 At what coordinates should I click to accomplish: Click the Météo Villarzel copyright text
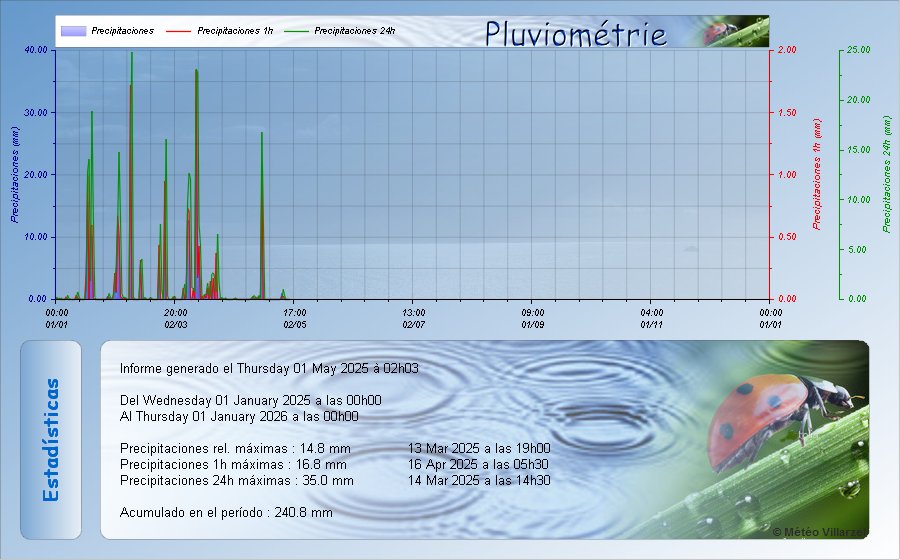(x=820, y=532)
